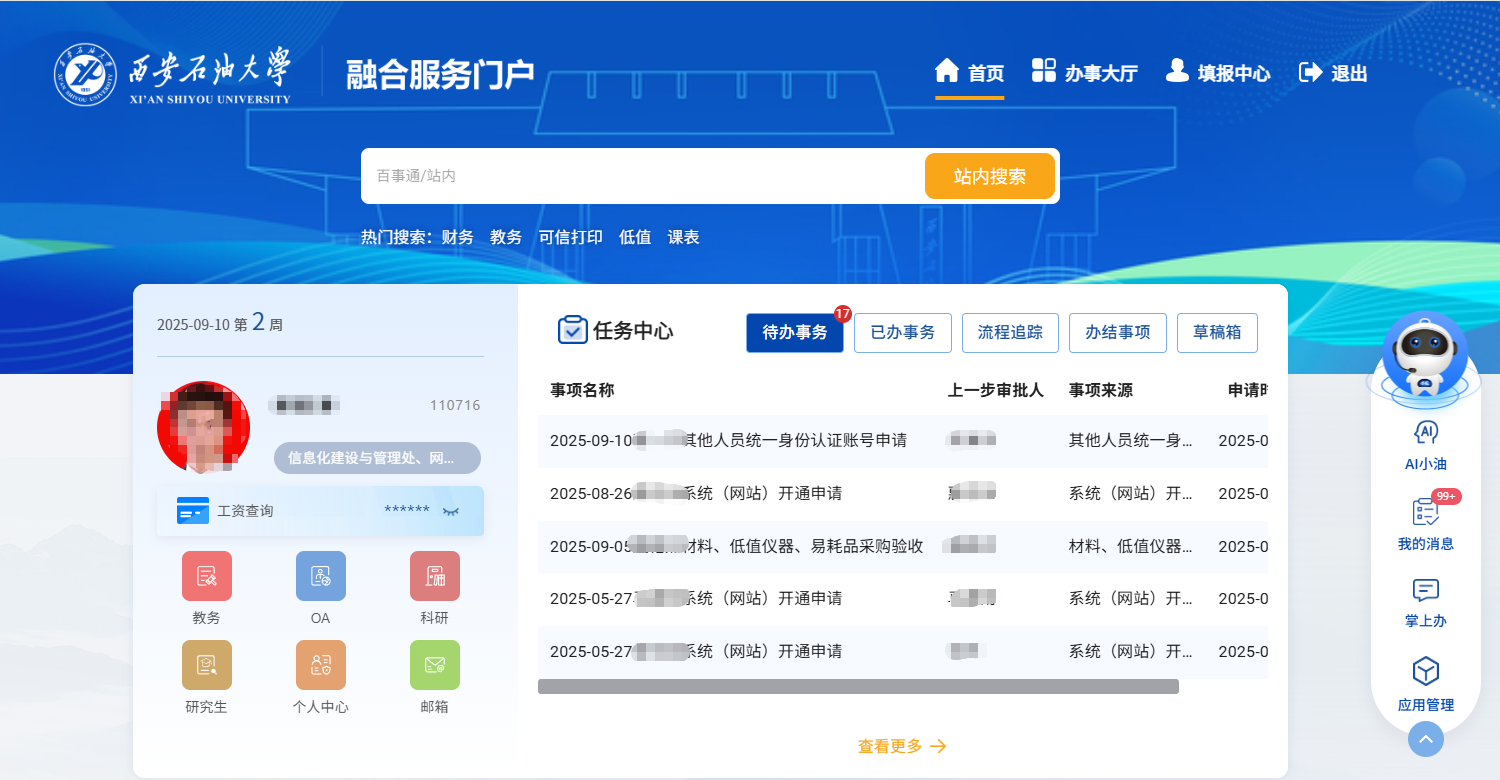Open the 个人中心 (Personal Center) icon
This screenshot has height=780, width=1500.
point(320,665)
